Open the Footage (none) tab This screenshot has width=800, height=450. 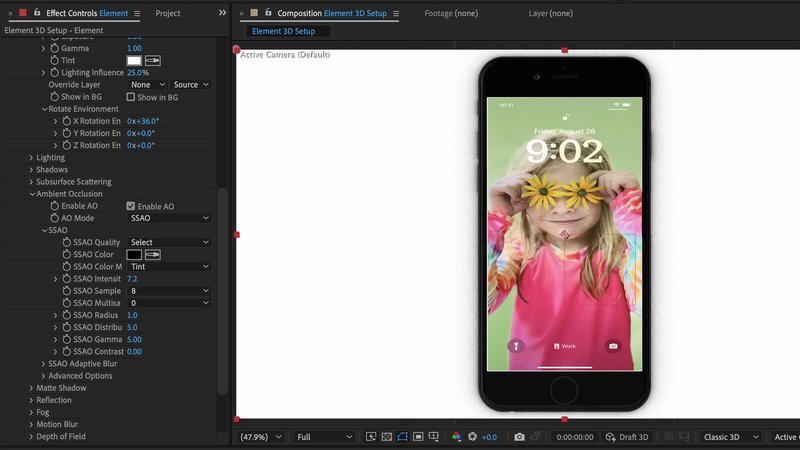pos(452,13)
